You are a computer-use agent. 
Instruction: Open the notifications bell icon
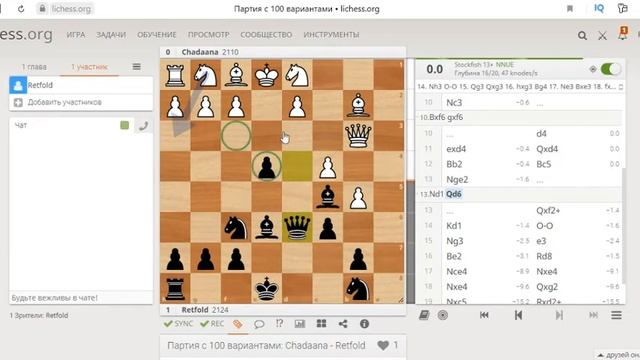pos(622,34)
